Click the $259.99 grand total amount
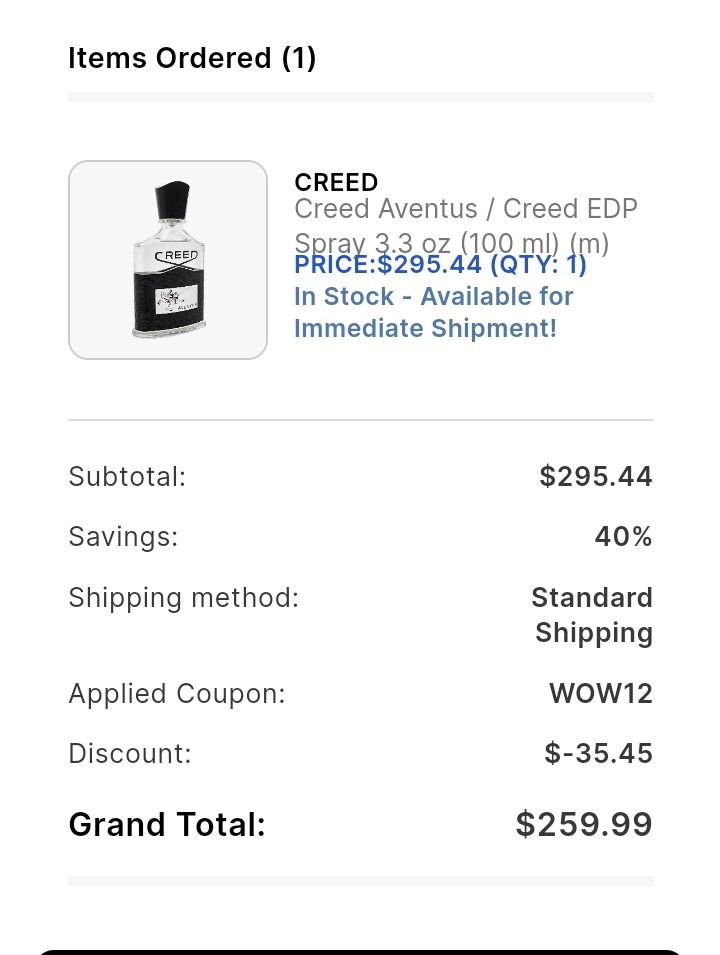The image size is (720, 955). click(584, 825)
